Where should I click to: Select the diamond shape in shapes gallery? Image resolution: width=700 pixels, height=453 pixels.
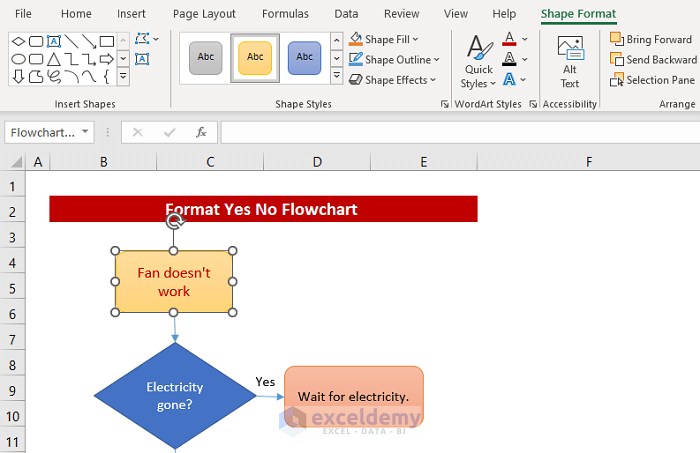(x=18, y=42)
